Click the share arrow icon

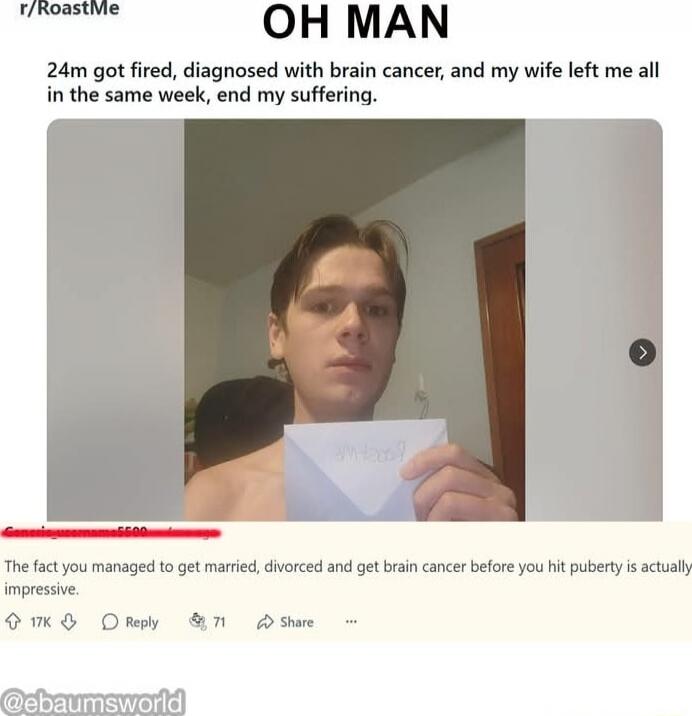point(265,622)
